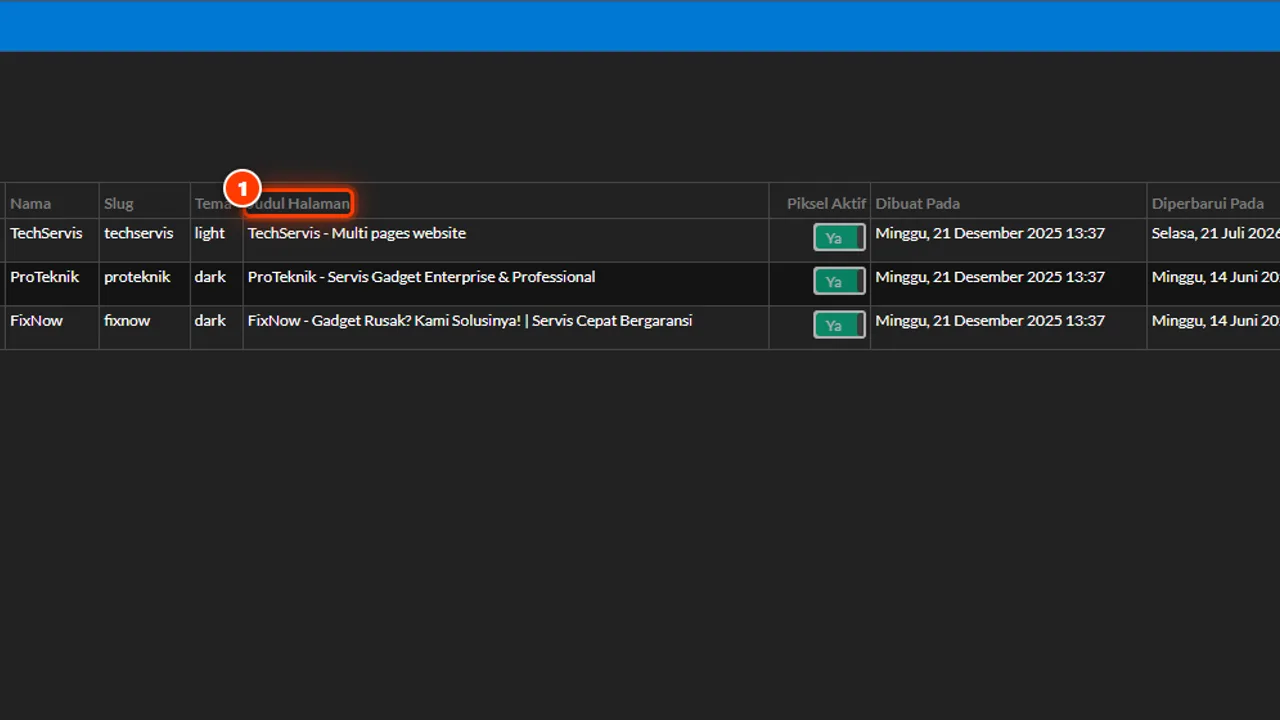Image resolution: width=1280 pixels, height=720 pixels.
Task: Click the orange step 1 marker badge
Action: [242, 188]
